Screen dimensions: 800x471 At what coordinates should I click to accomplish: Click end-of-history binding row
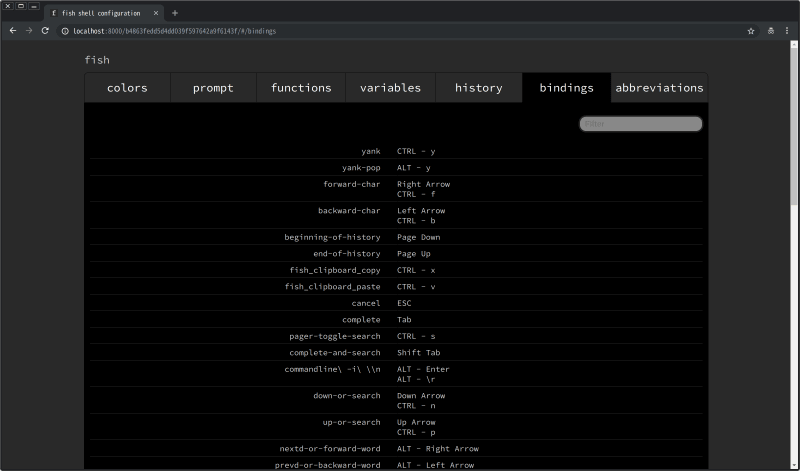pyautogui.click(x=396, y=254)
